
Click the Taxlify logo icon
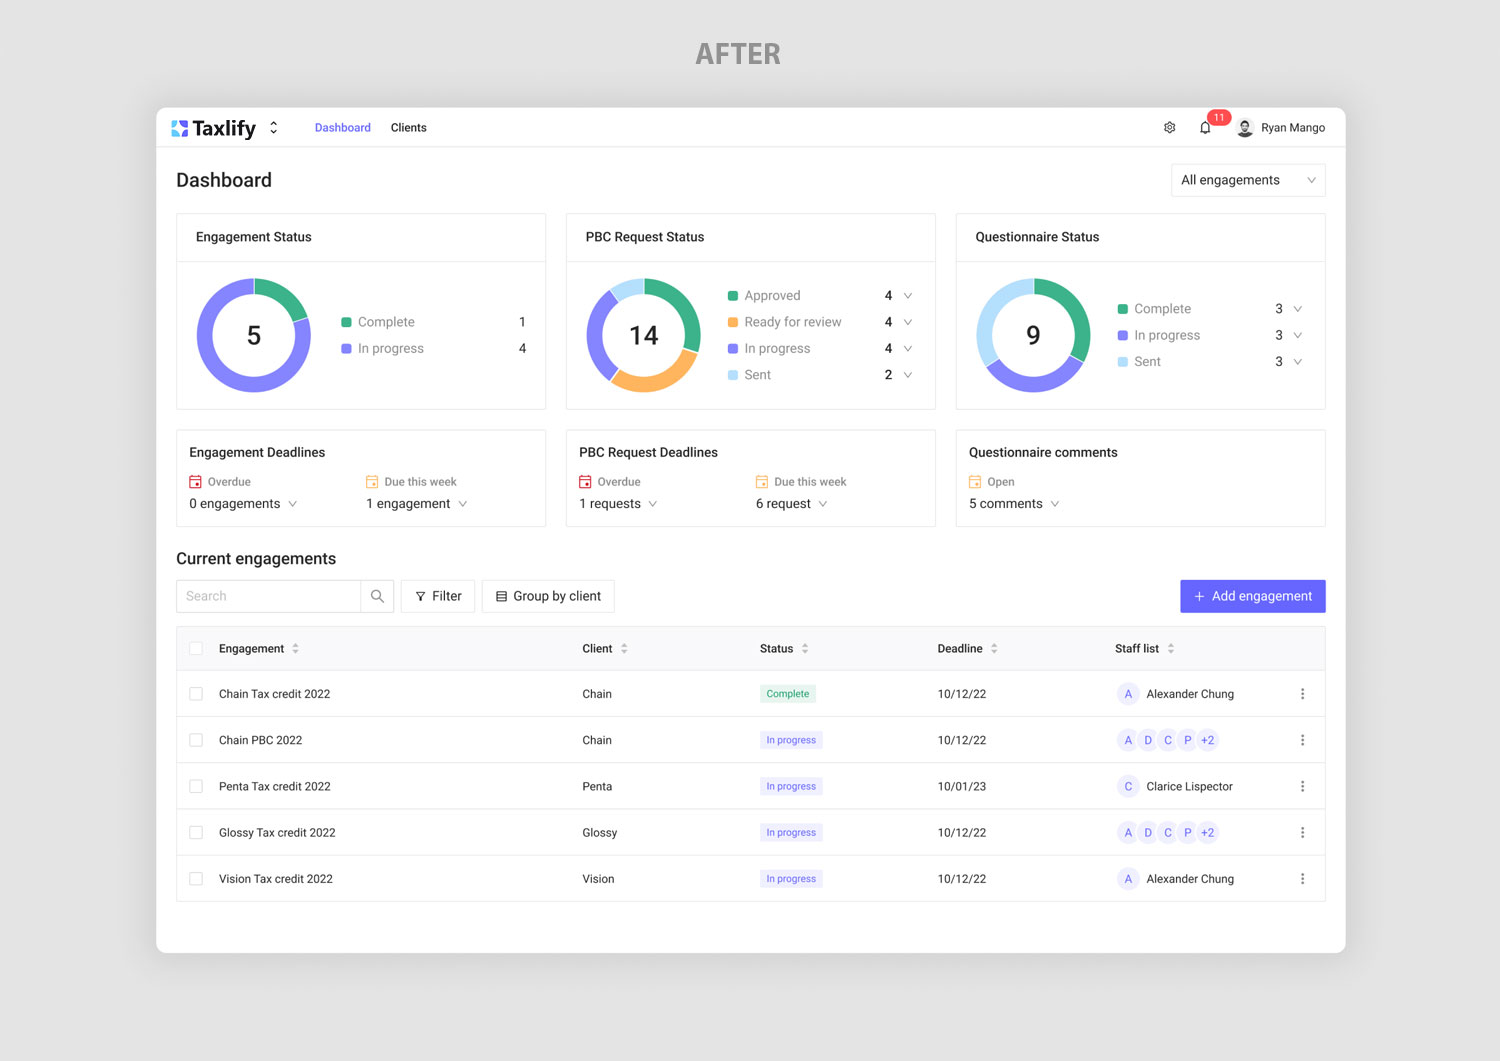click(180, 128)
